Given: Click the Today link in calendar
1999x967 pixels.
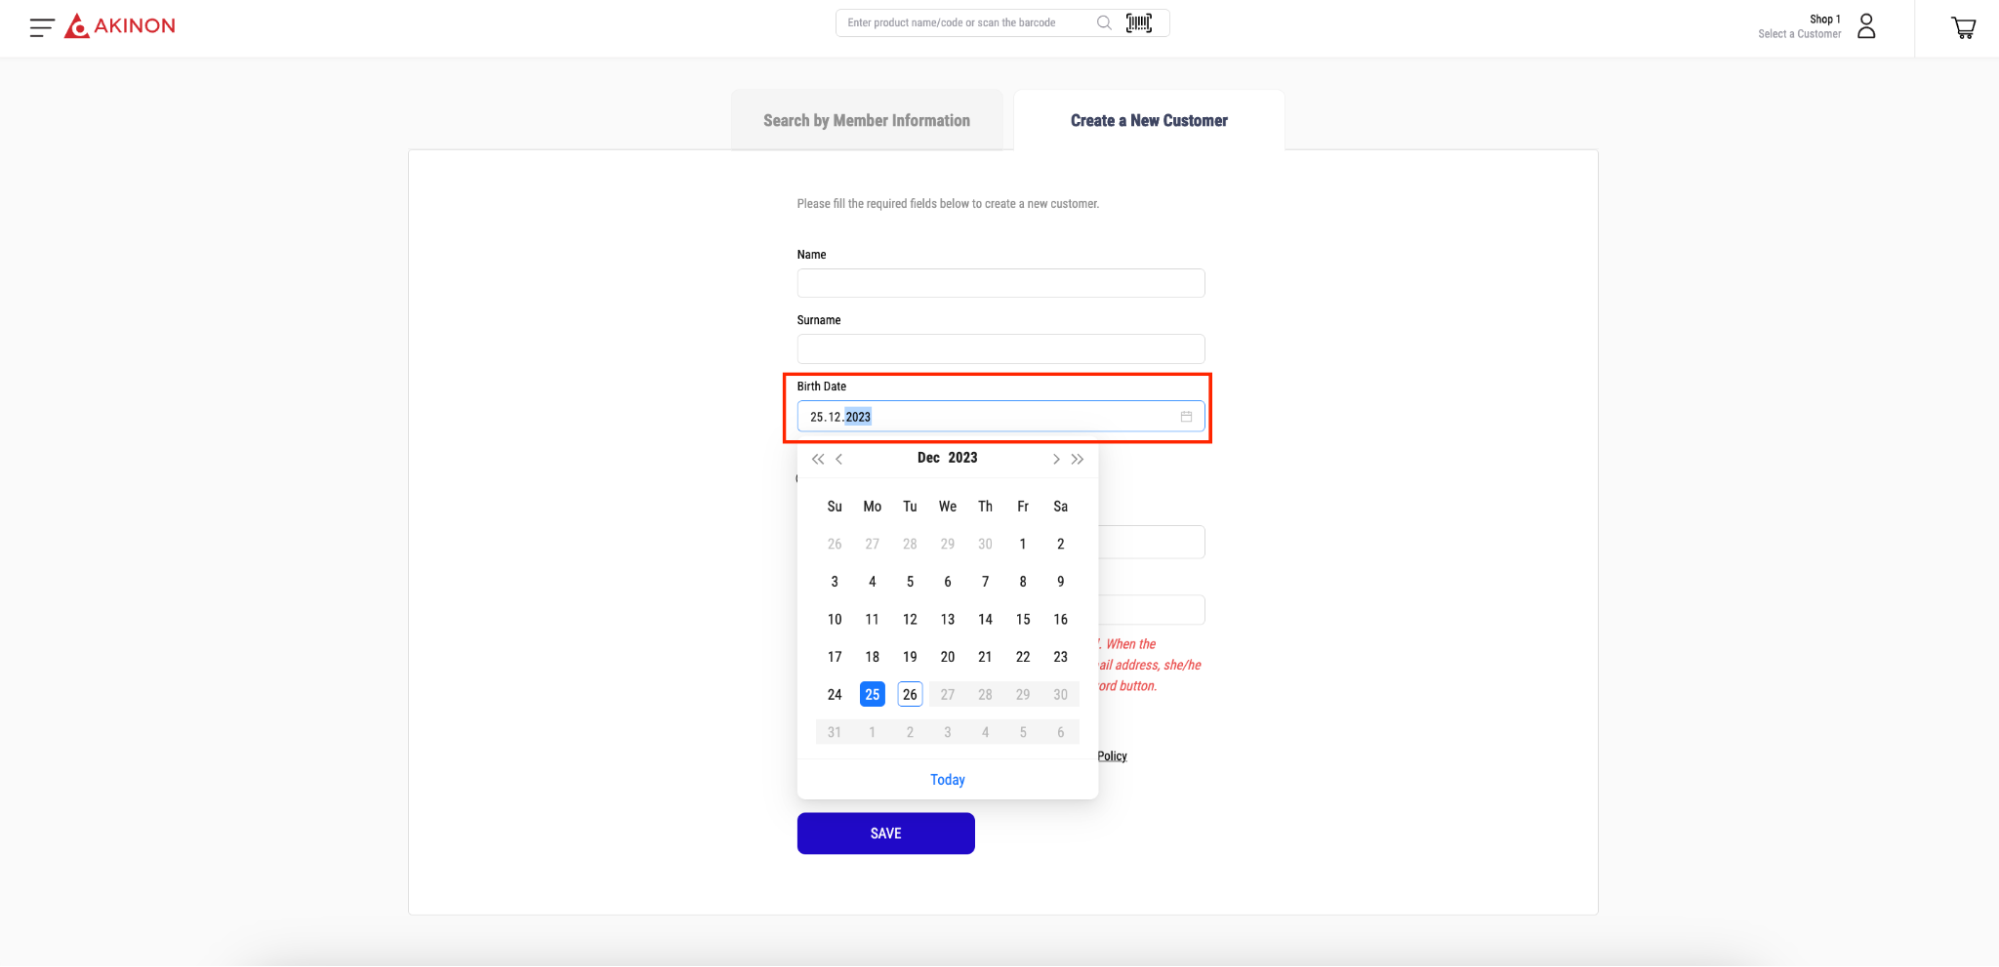Looking at the screenshot, I should [947, 780].
